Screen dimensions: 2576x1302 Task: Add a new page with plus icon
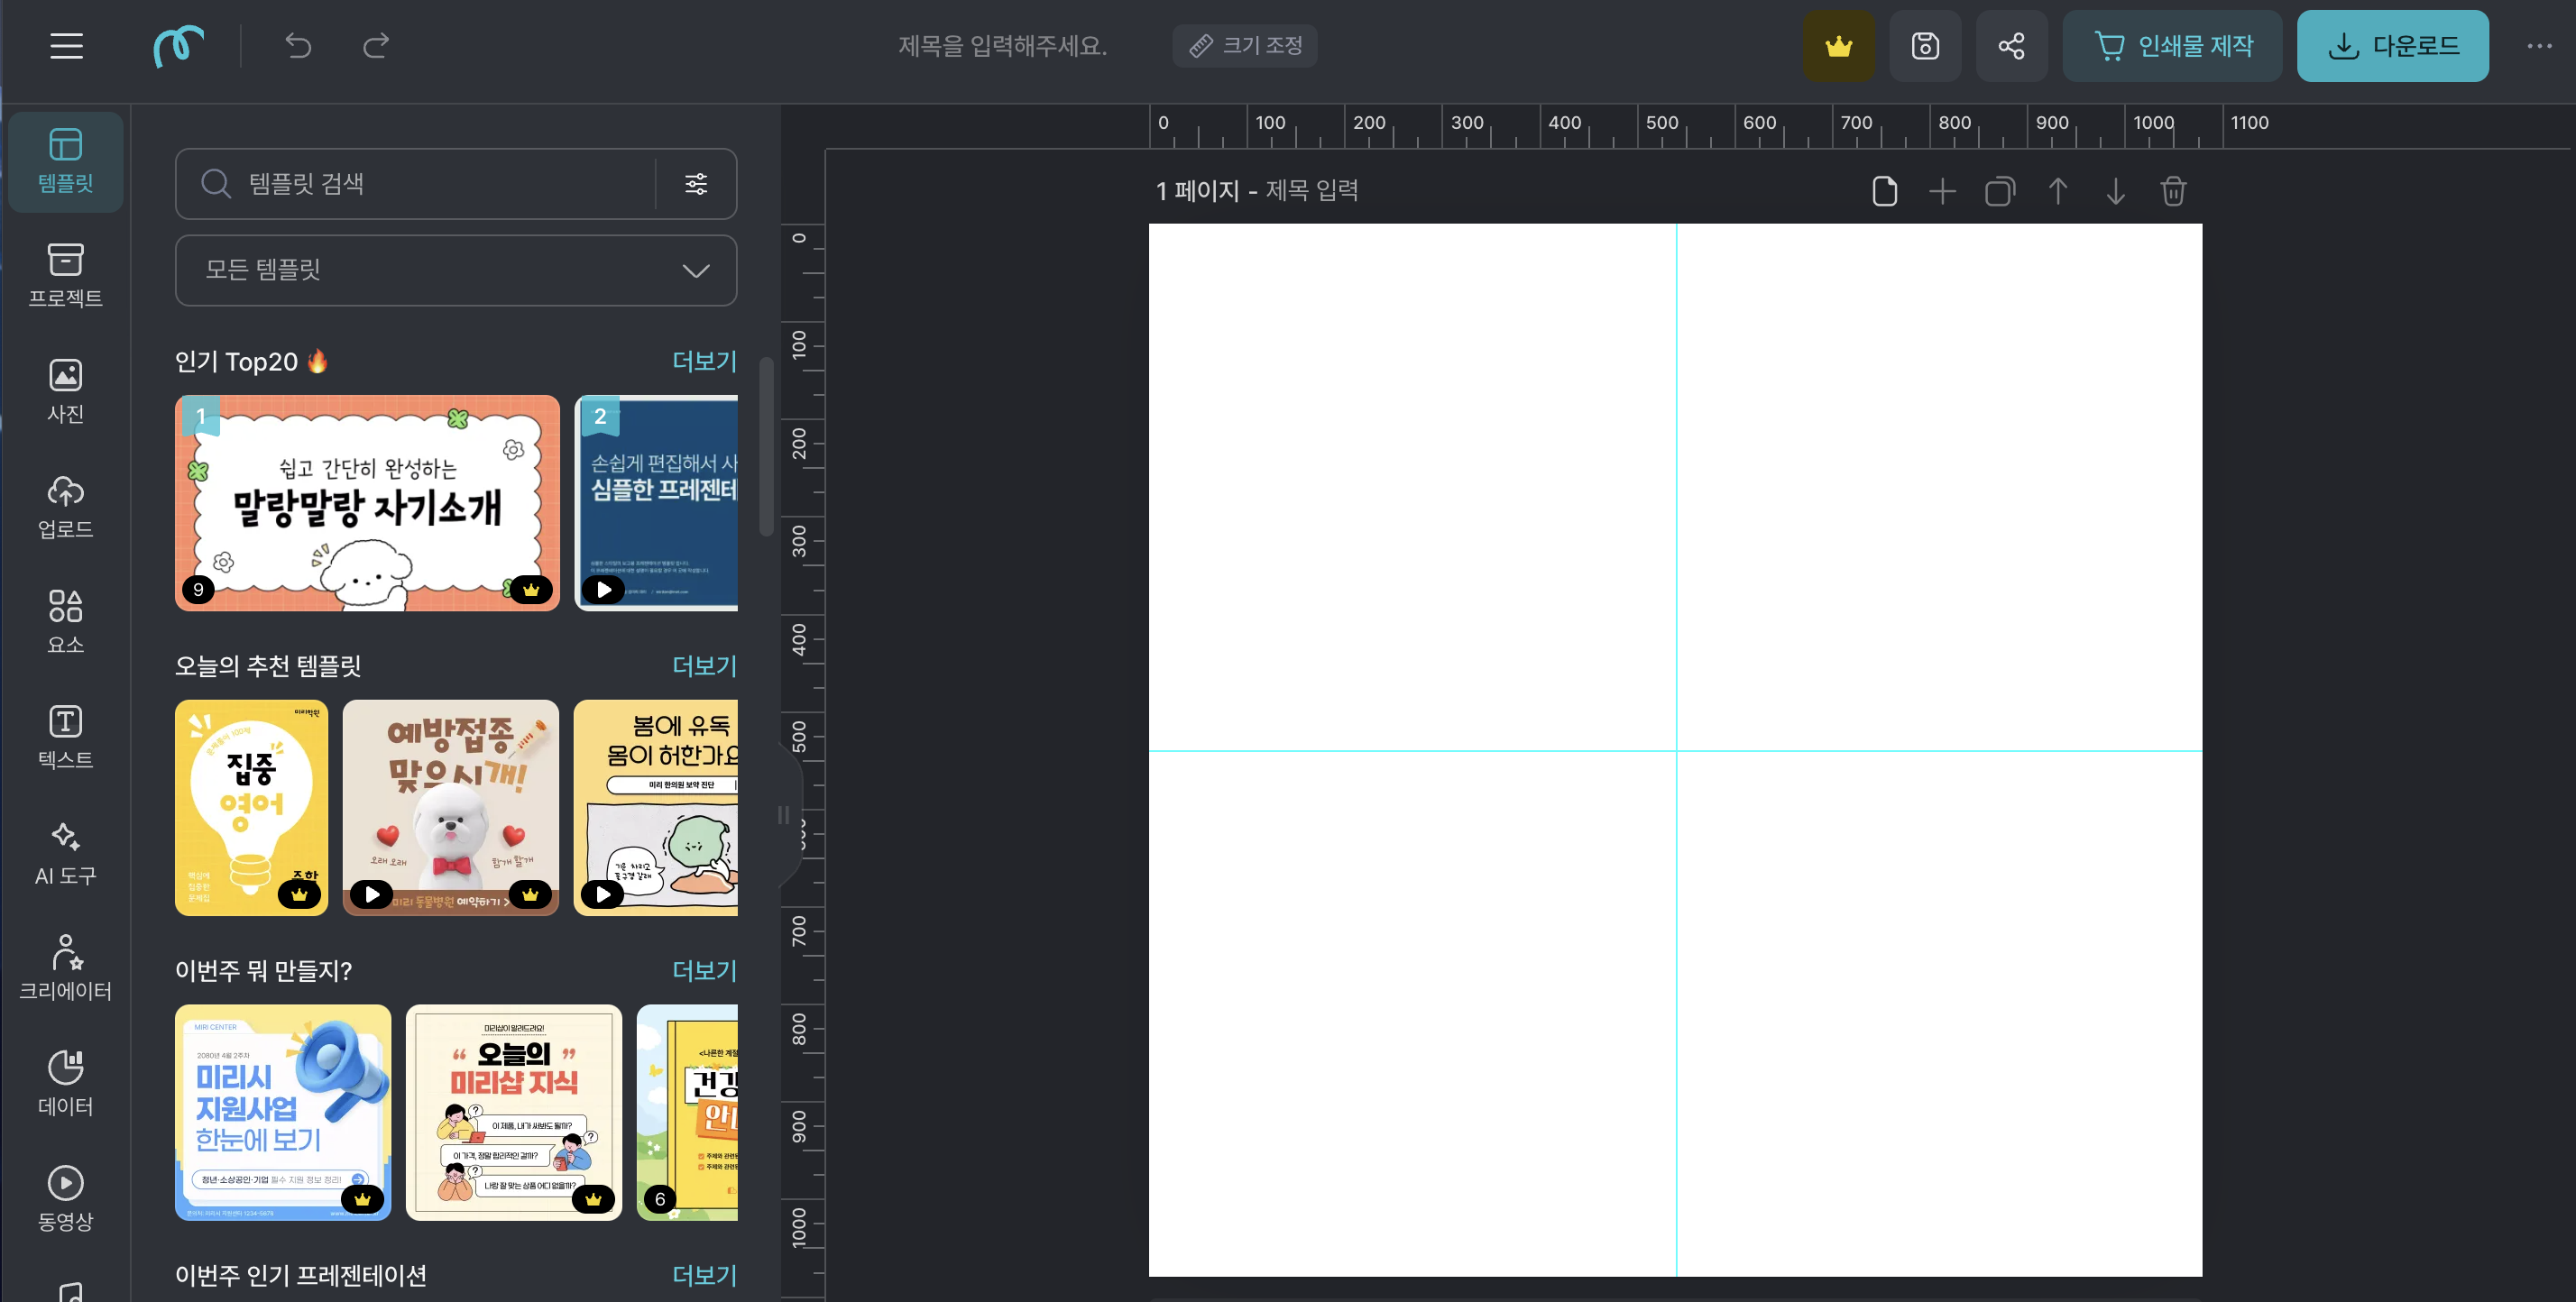point(1941,191)
